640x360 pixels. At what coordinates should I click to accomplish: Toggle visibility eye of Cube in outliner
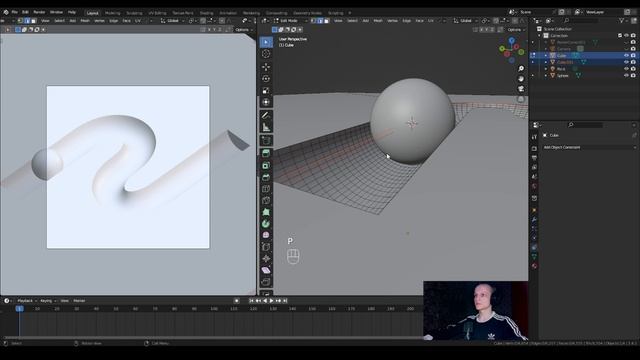[626, 56]
